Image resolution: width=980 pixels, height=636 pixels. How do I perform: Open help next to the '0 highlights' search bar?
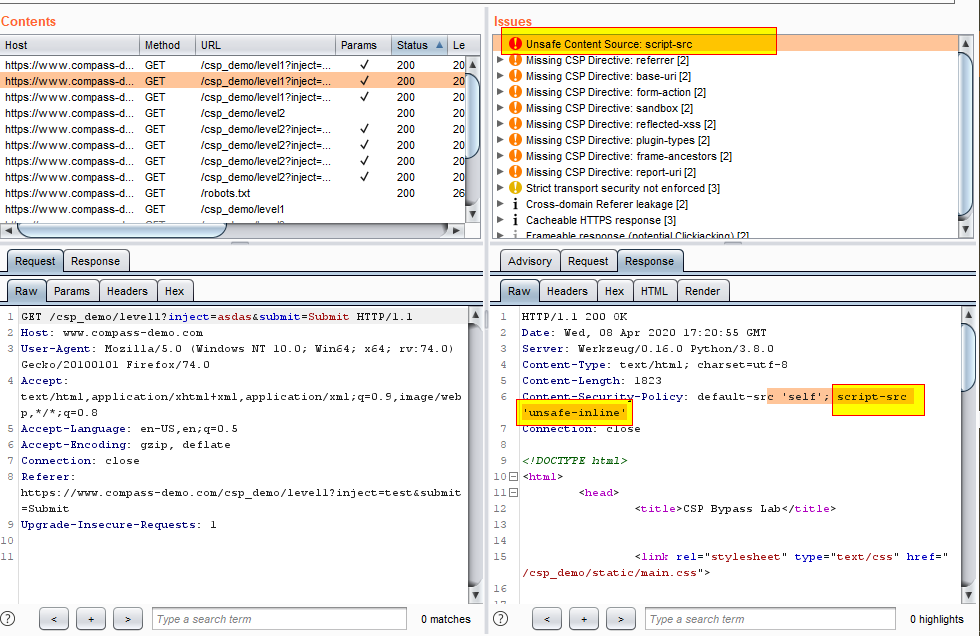(x=501, y=619)
